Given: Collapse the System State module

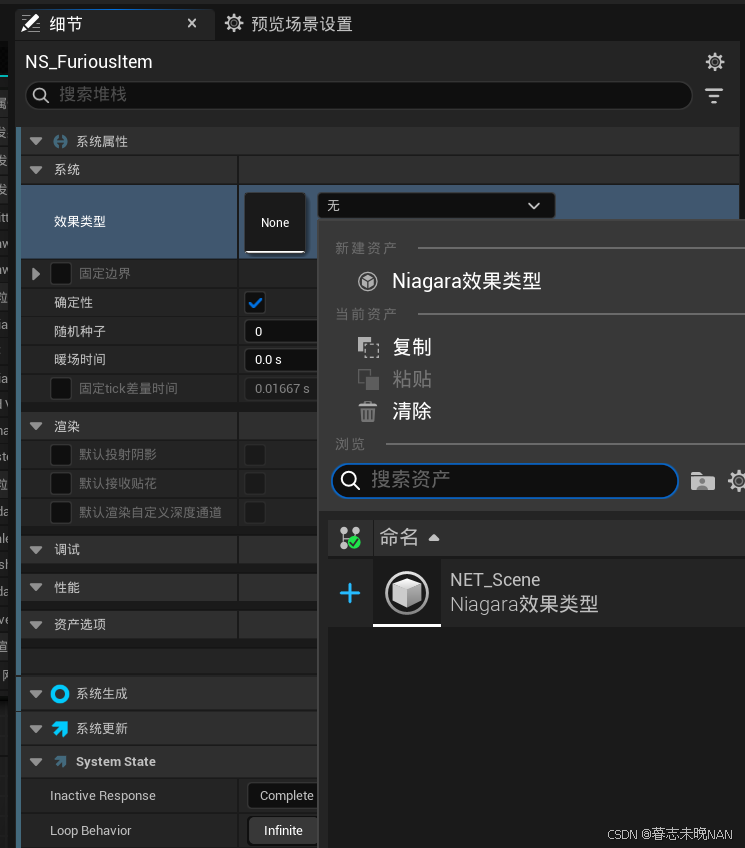Looking at the screenshot, I should [36, 761].
